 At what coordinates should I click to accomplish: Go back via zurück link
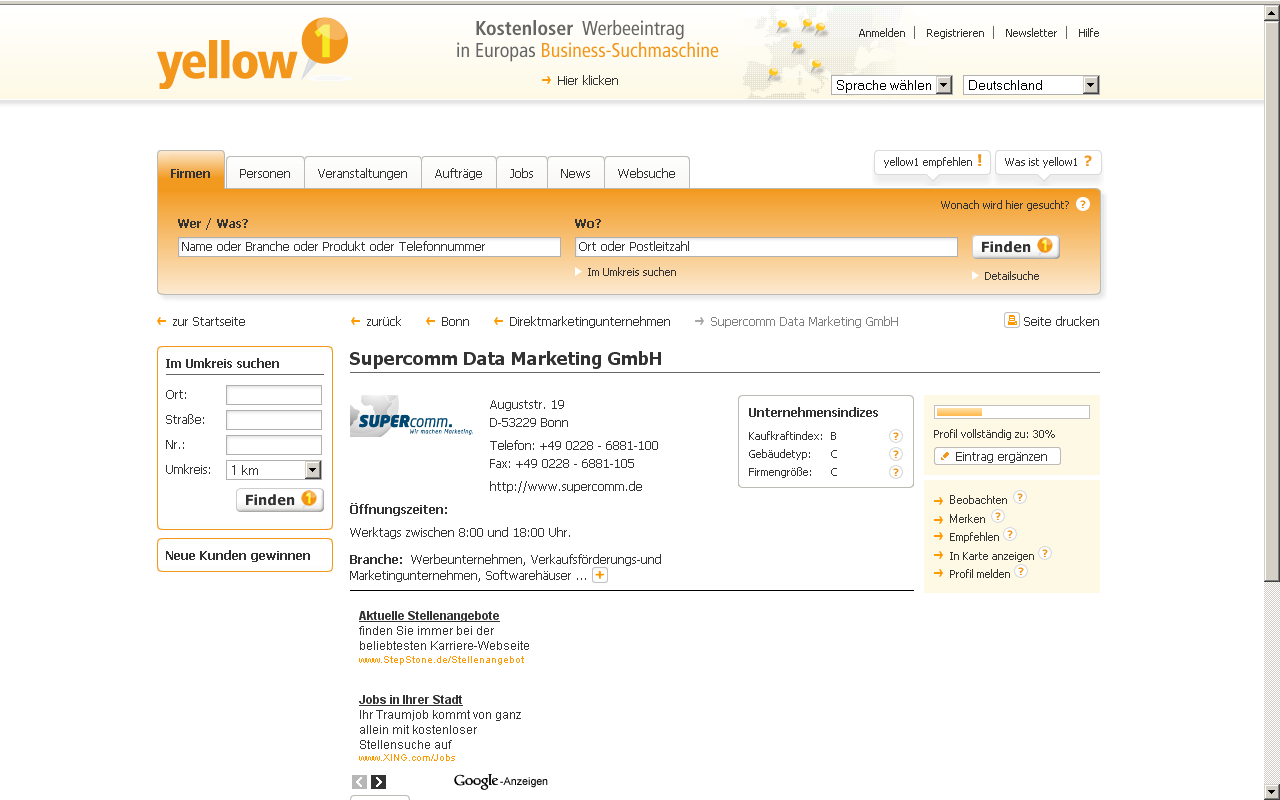click(376, 321)
